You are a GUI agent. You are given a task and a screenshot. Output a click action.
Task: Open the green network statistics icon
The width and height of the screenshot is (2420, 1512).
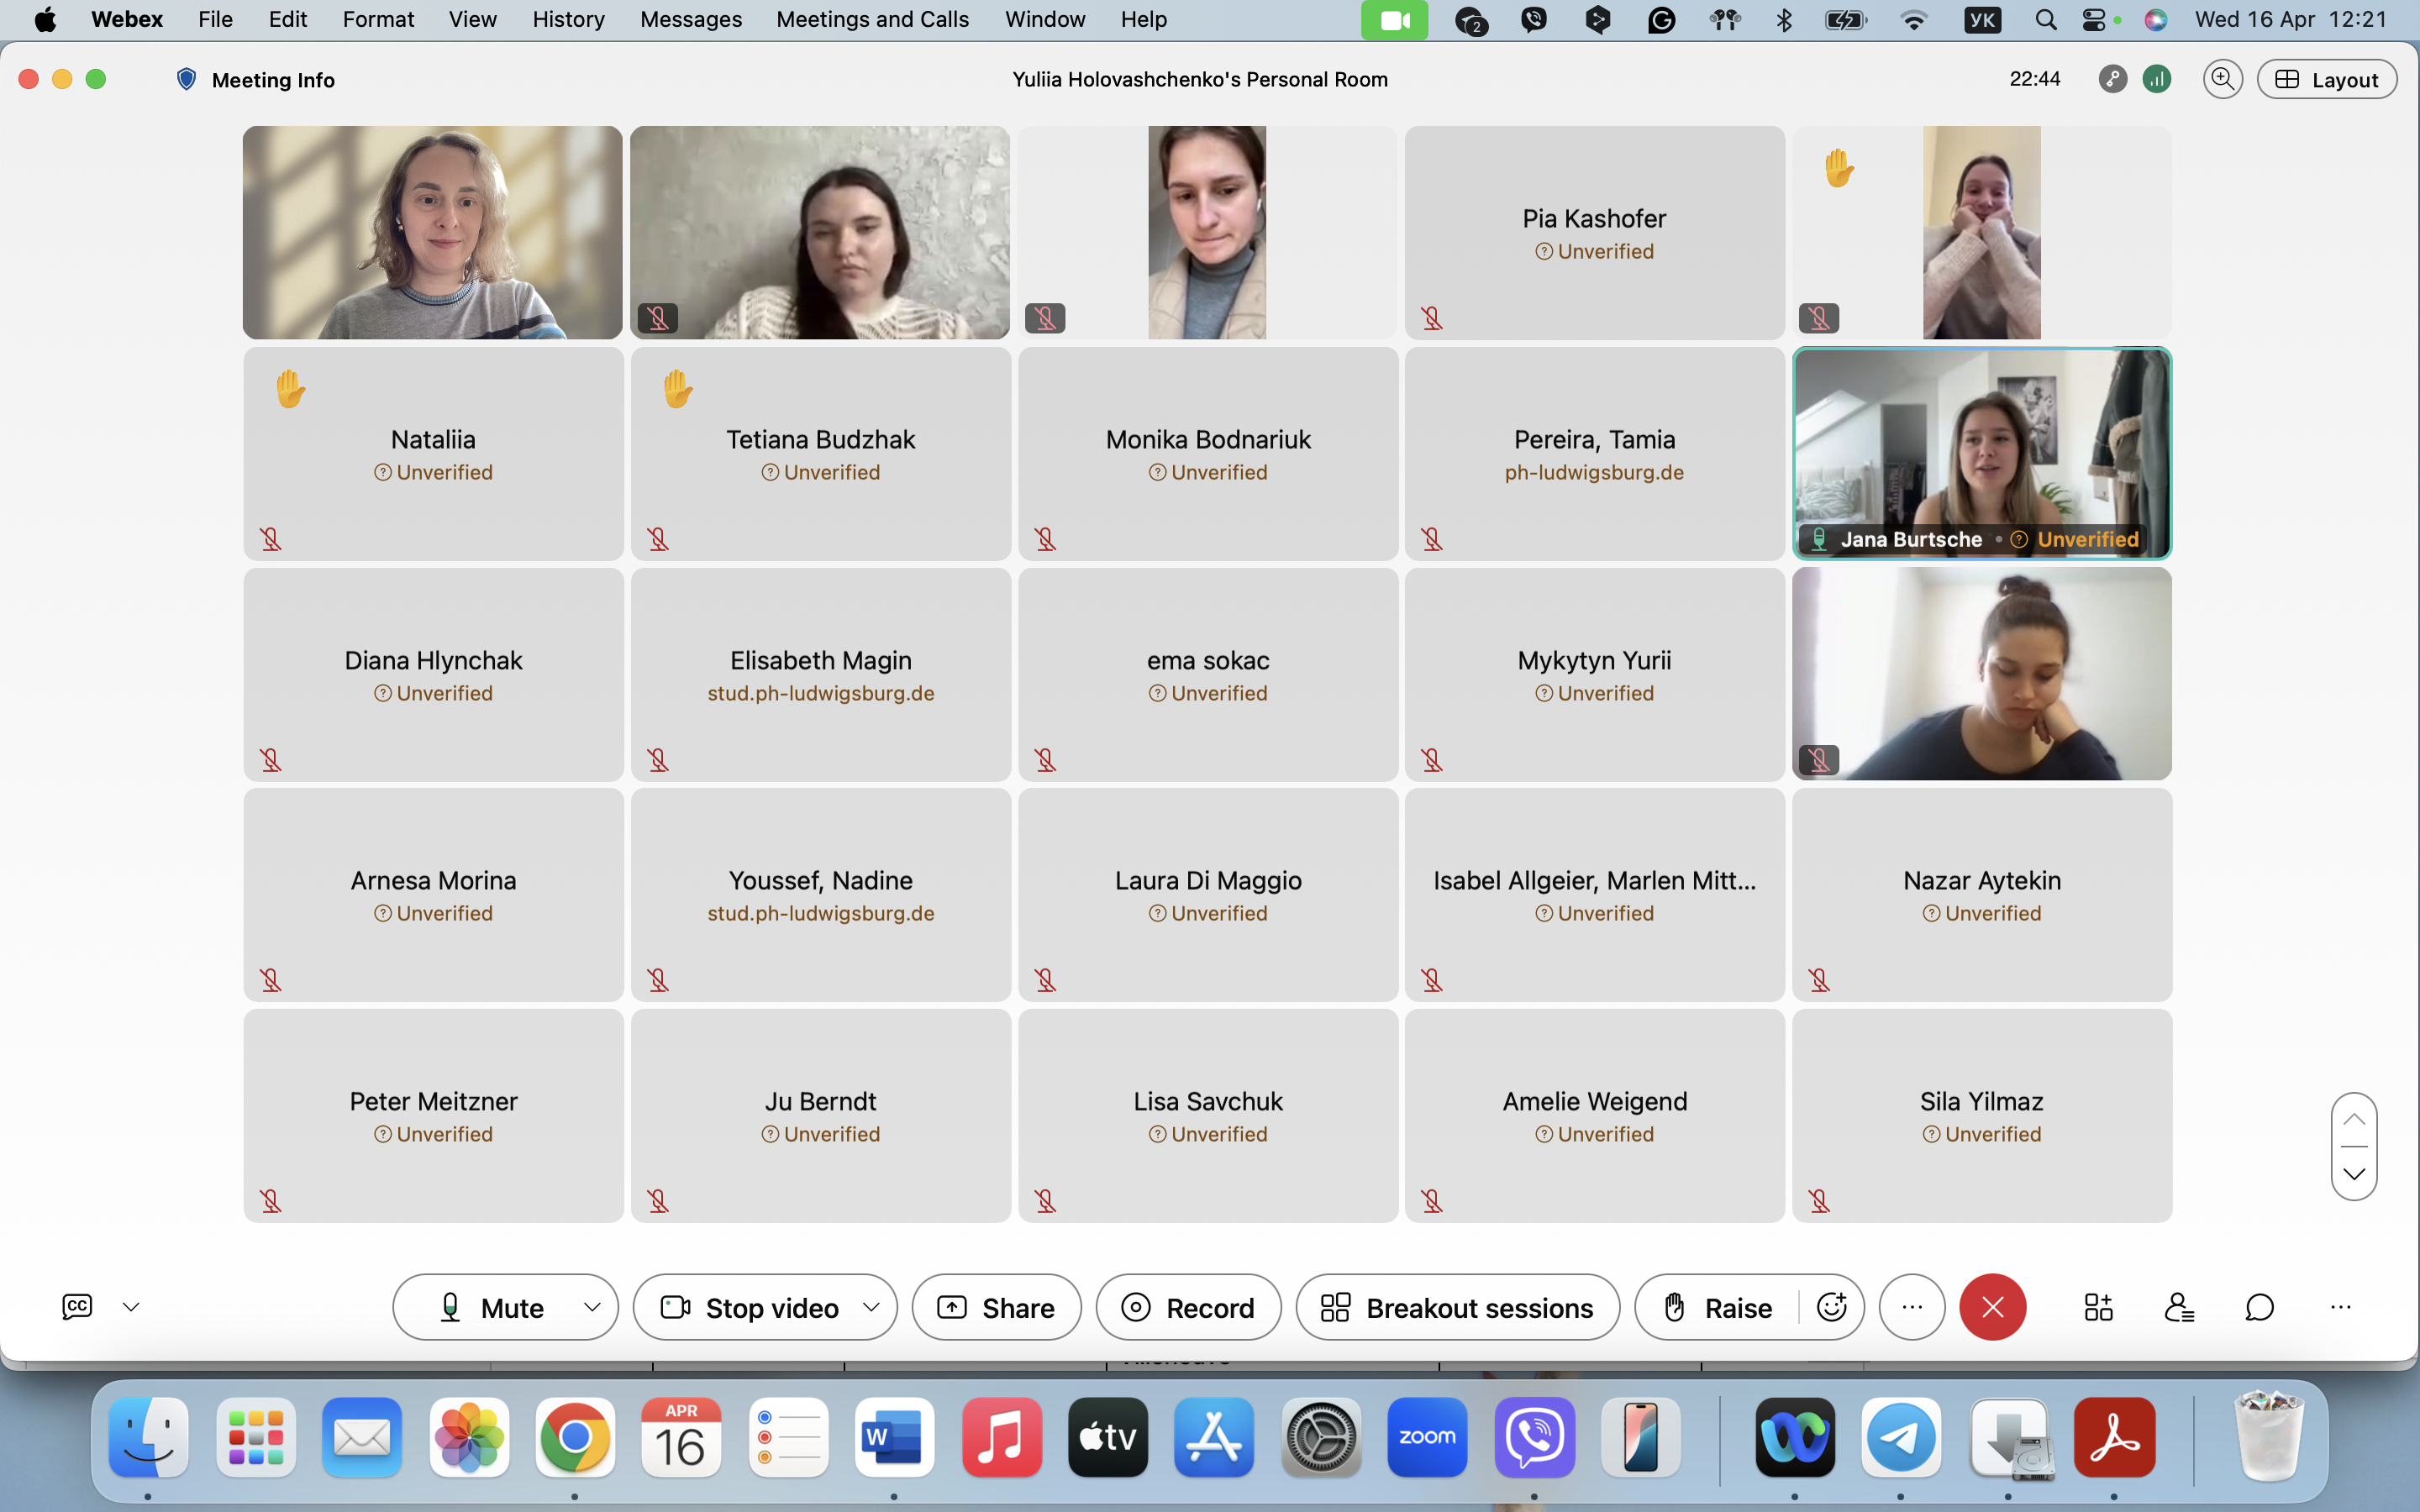click(2157, 79)
